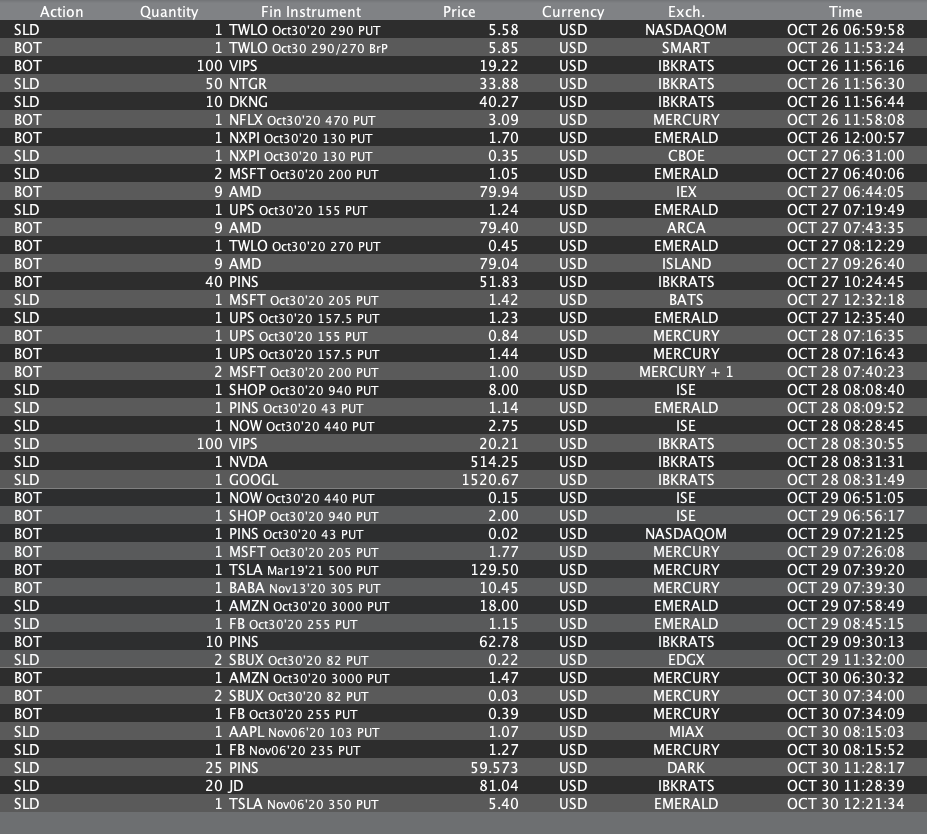
Task: Click the price 0.02 cell
Action: coord(503,534)
